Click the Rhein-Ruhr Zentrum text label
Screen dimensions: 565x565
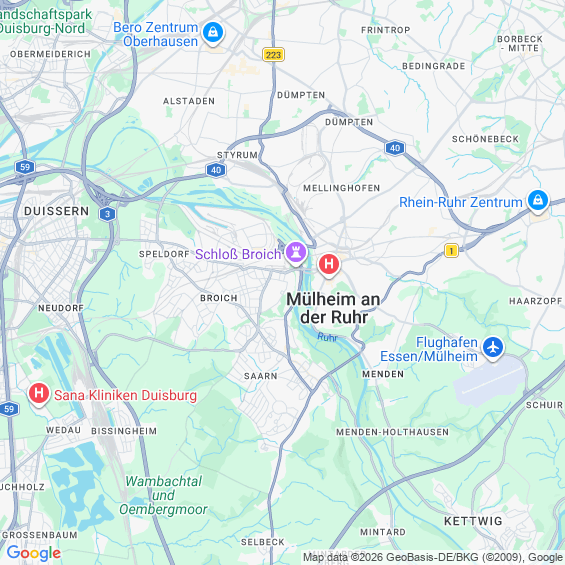point(461,202)
